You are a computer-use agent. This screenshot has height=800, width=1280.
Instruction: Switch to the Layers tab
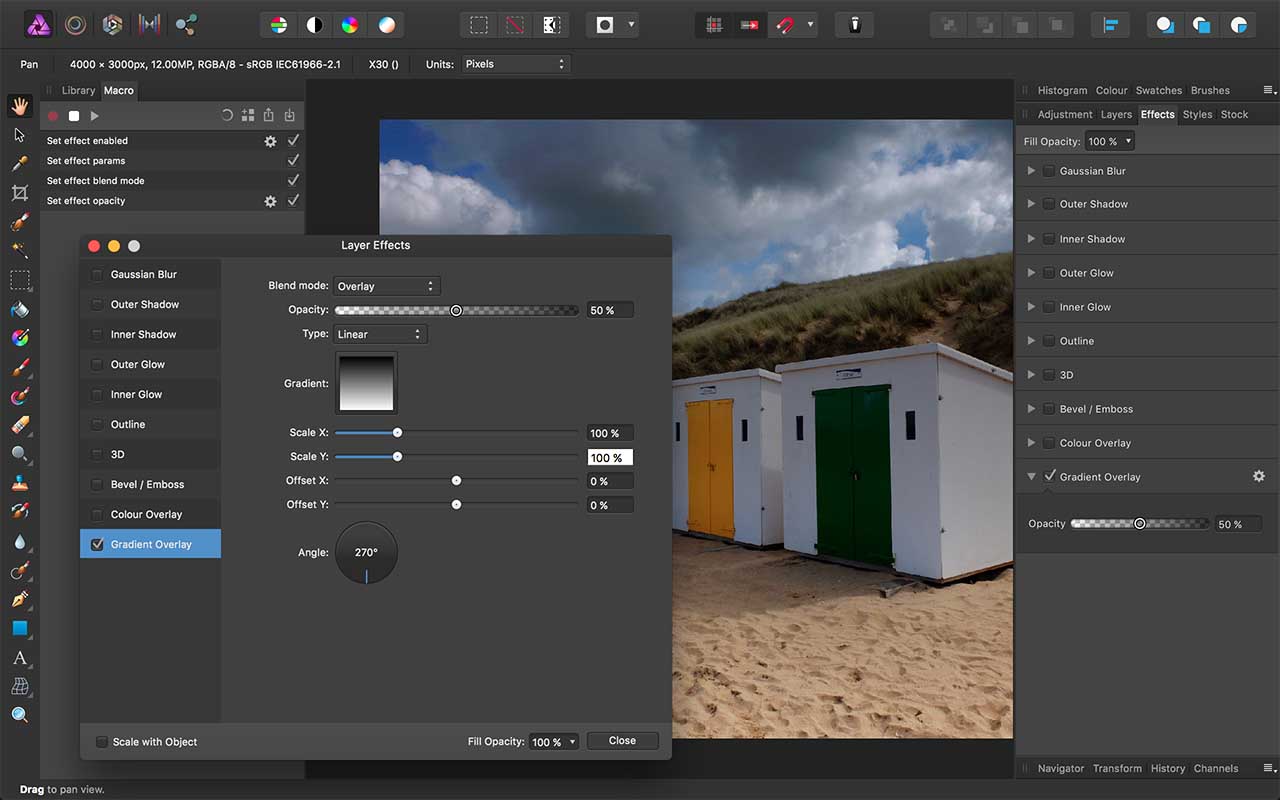(1116, 114)
